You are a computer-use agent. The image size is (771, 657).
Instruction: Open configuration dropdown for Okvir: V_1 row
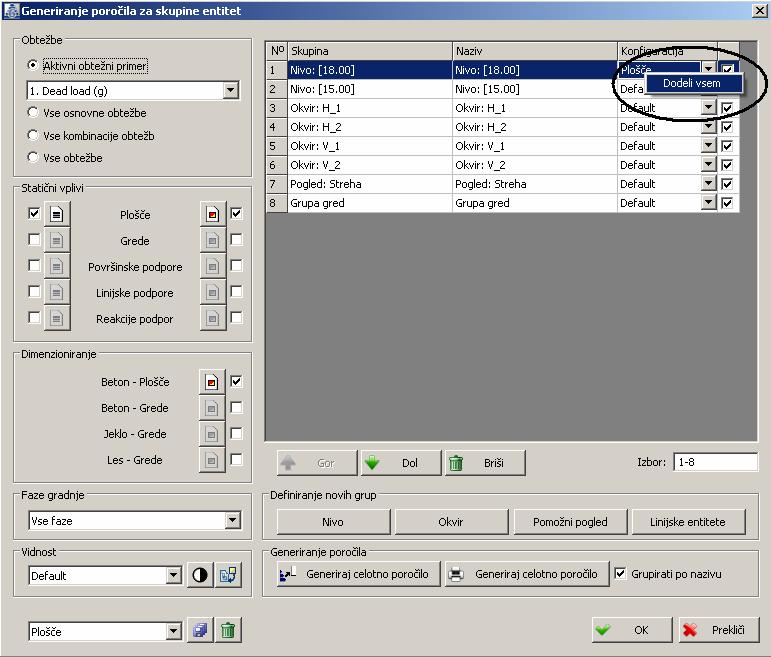pos(708,146)
